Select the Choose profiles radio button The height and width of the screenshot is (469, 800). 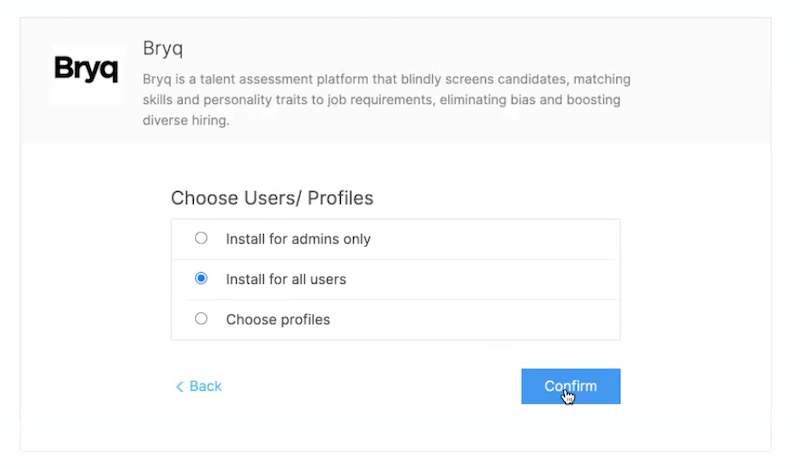pyautogui.click(x=201, y=319)
